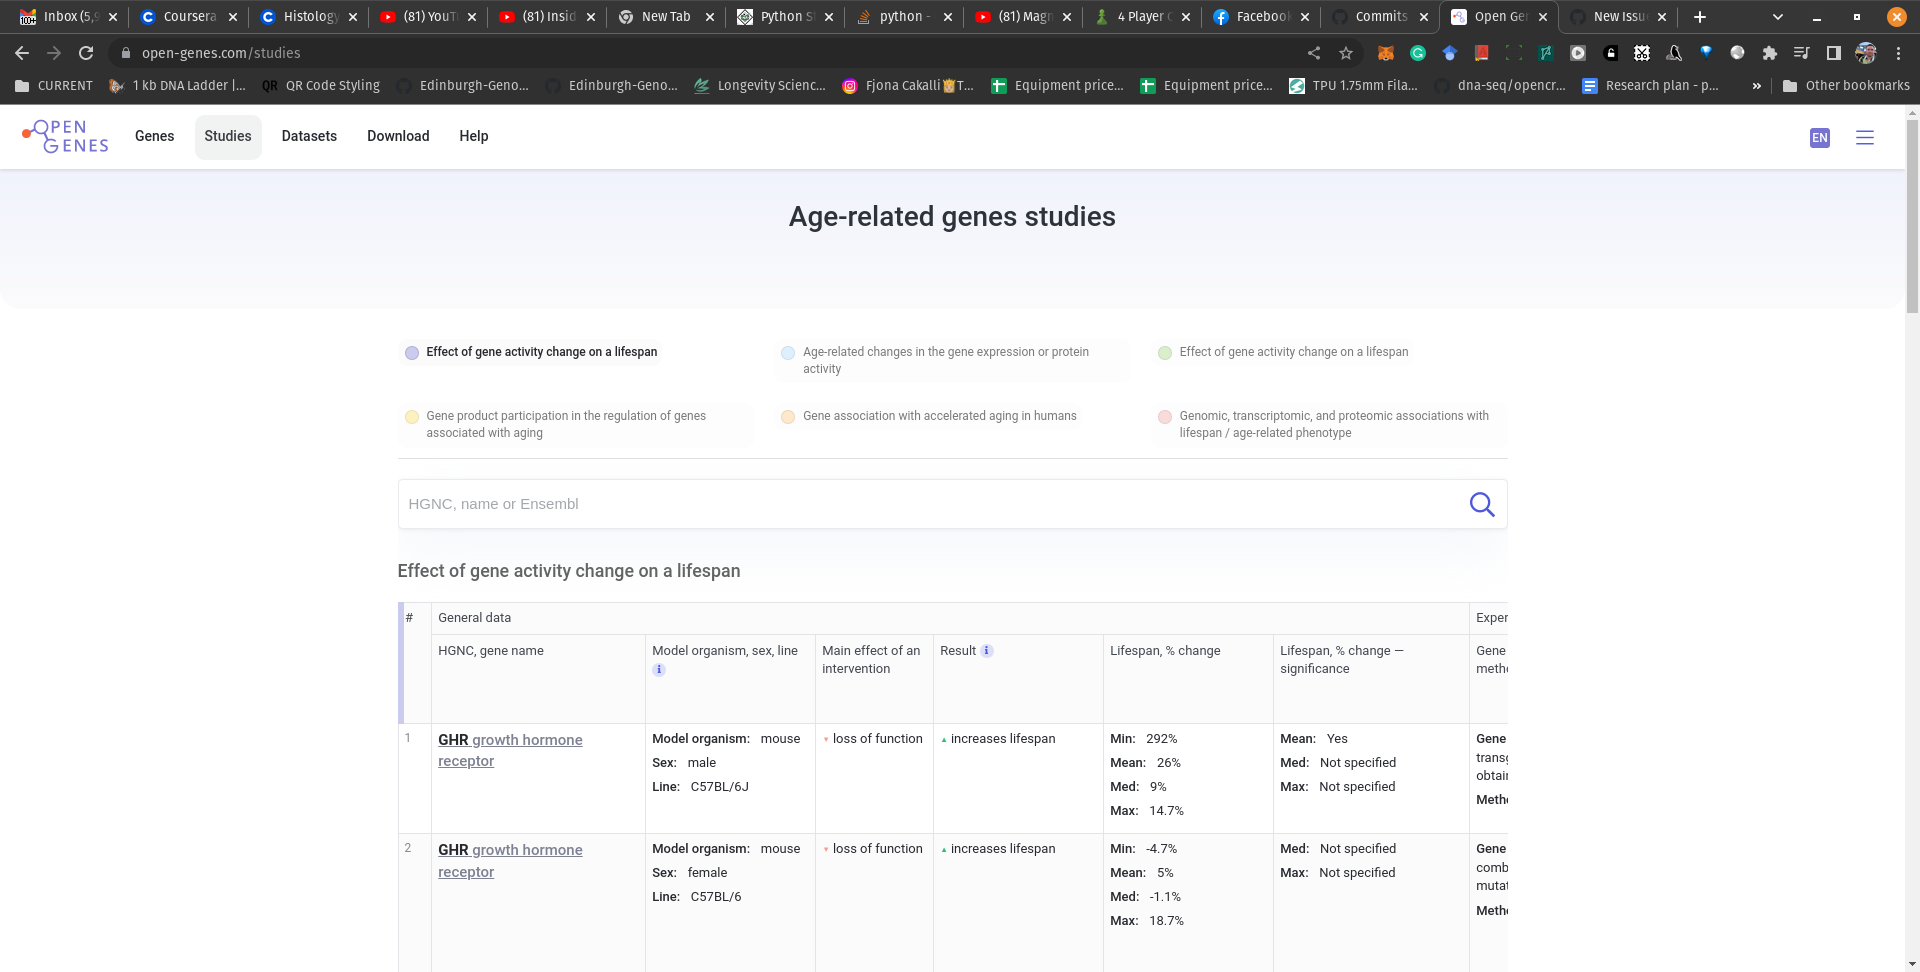Open the MetaMask extension

(1386, 52)
